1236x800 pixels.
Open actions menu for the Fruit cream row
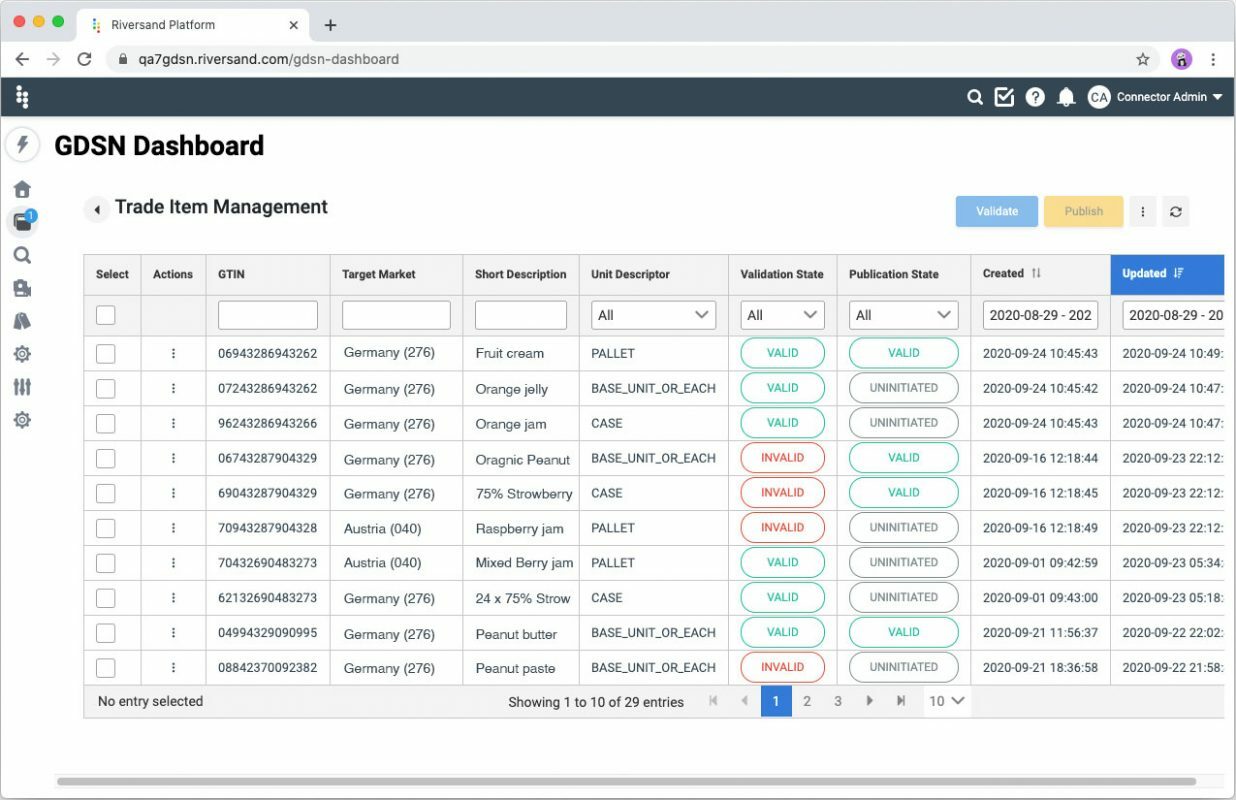click(173, 353)
